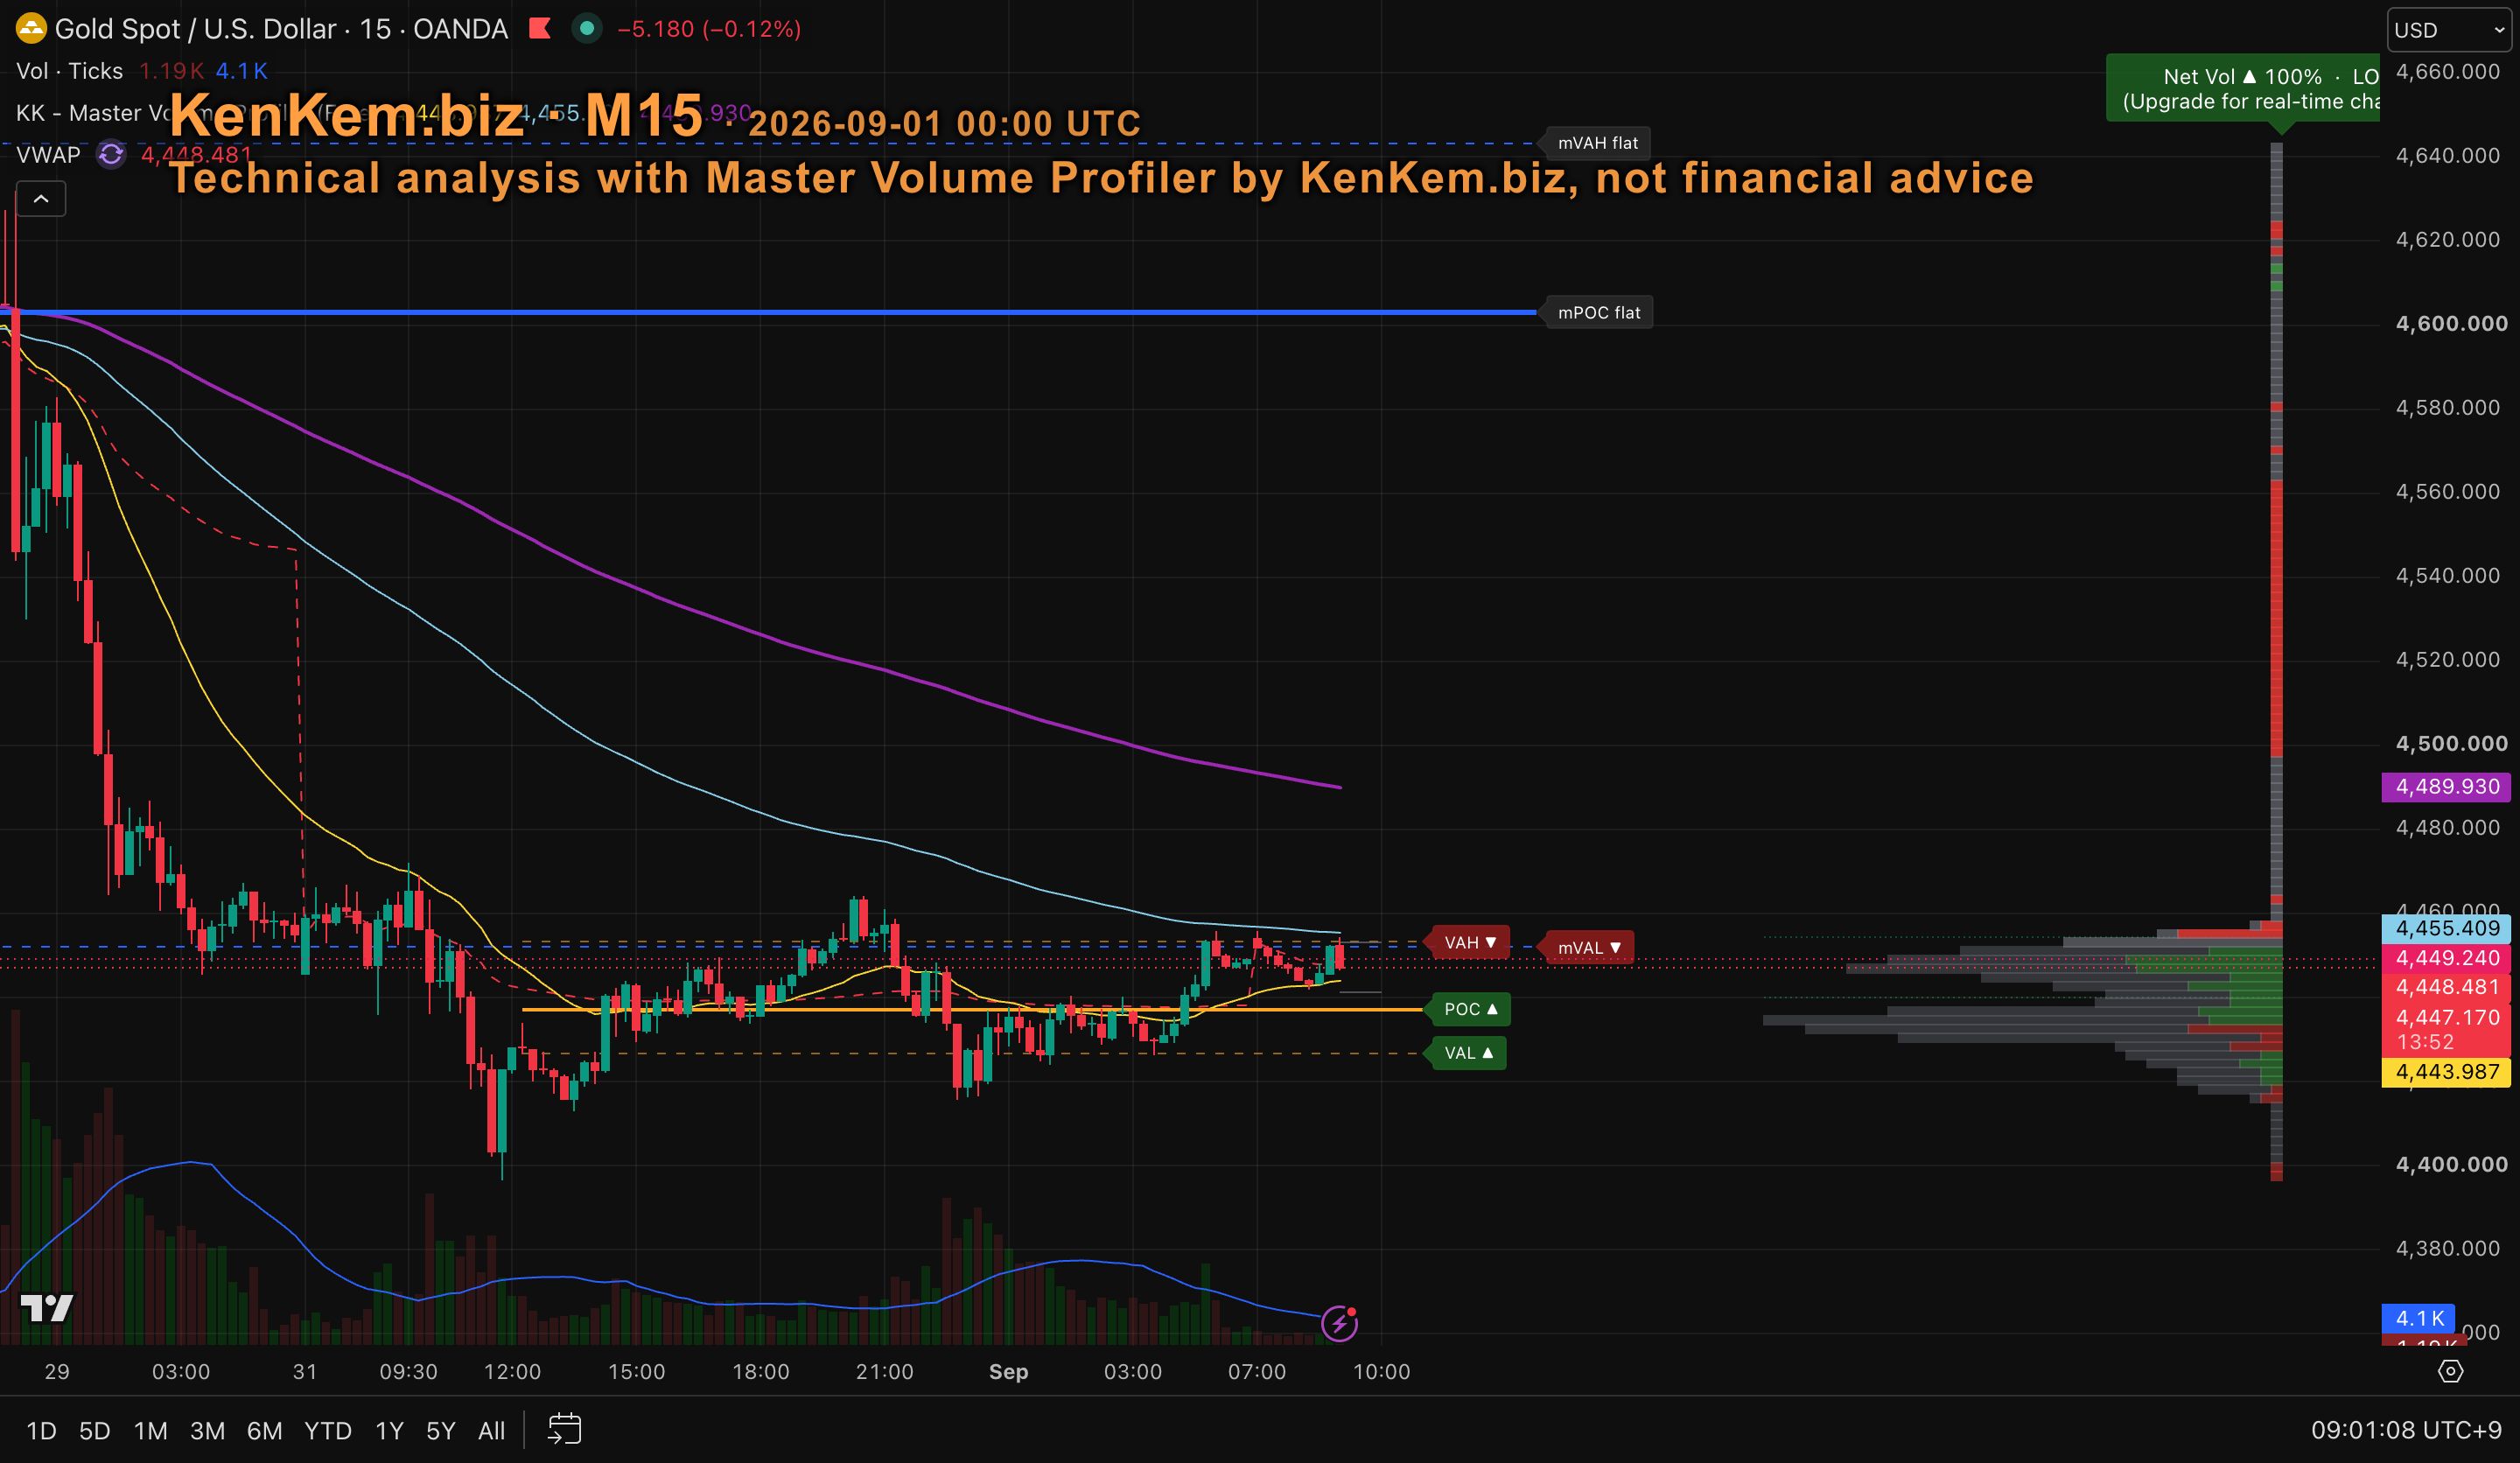Click the mPOC flat label
Screen dimensions: 2520x1463
(x=1599, y=313)
